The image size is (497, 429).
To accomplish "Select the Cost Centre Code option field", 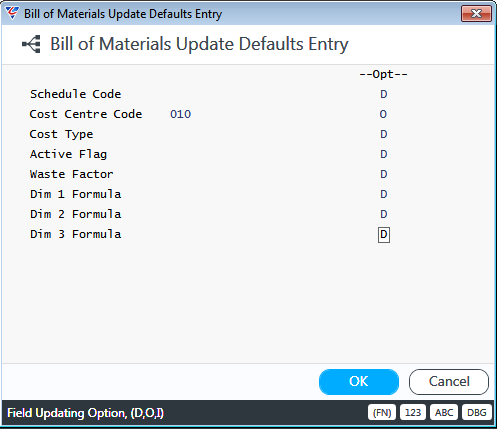I will tap(383, 114).
